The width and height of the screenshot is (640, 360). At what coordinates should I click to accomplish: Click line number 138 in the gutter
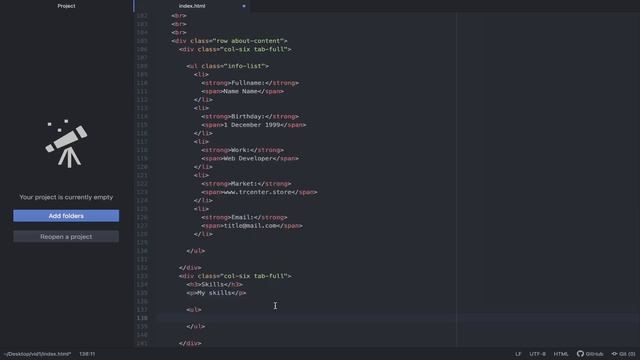click(142, 318)
